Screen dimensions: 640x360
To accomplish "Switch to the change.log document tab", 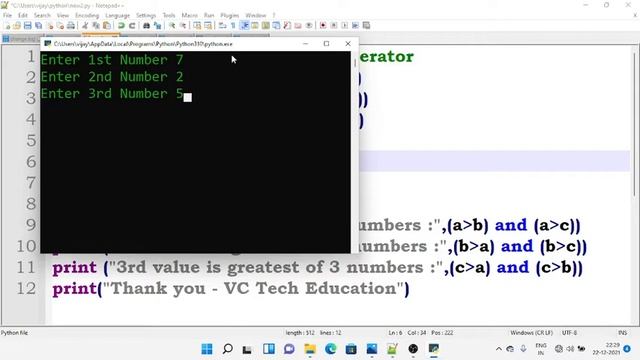I will point(20,39).
